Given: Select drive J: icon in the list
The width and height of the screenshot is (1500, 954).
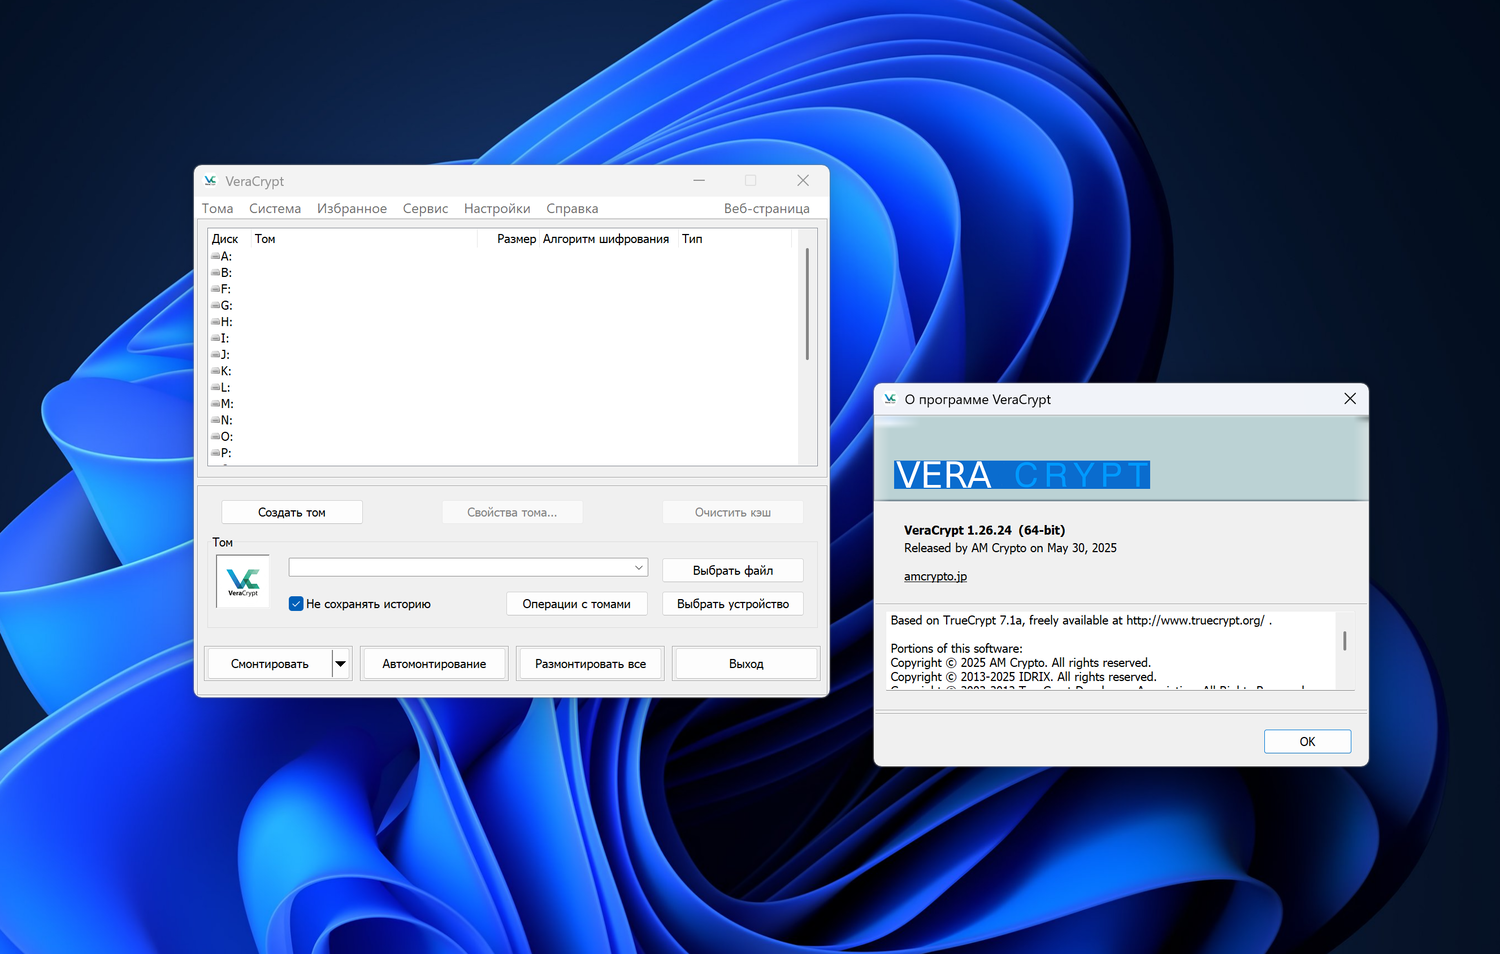Looking at the screenshot, I should 215,354.
